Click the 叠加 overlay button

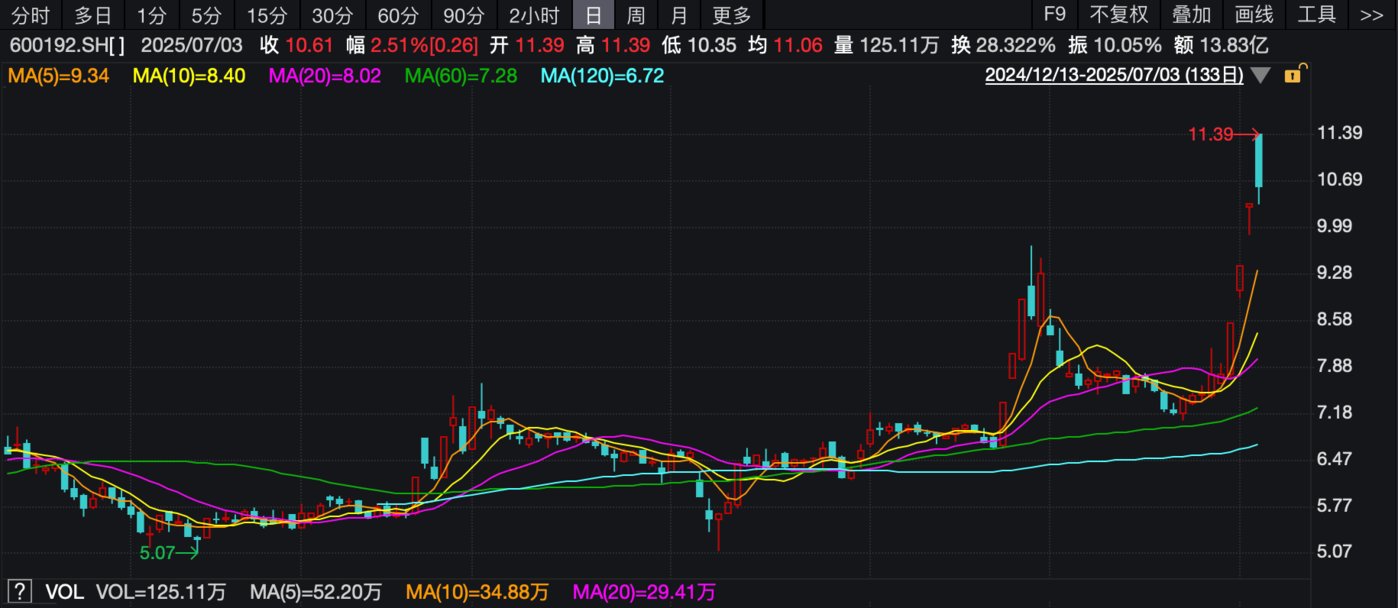tap(1191, 15)
